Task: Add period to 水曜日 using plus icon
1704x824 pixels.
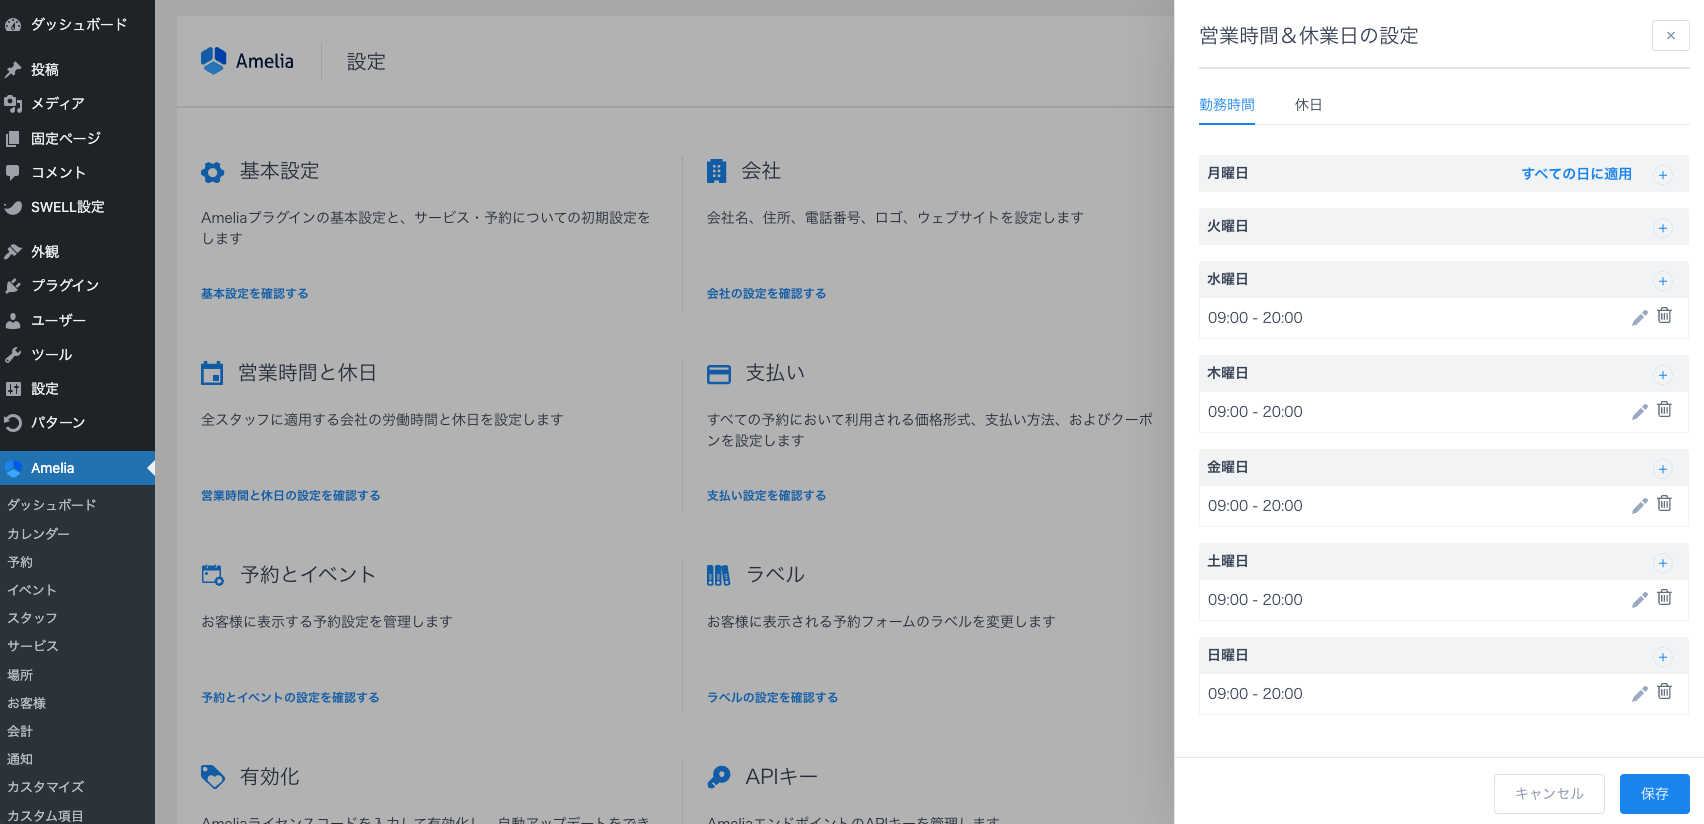Action: (x=1662, y=281)
